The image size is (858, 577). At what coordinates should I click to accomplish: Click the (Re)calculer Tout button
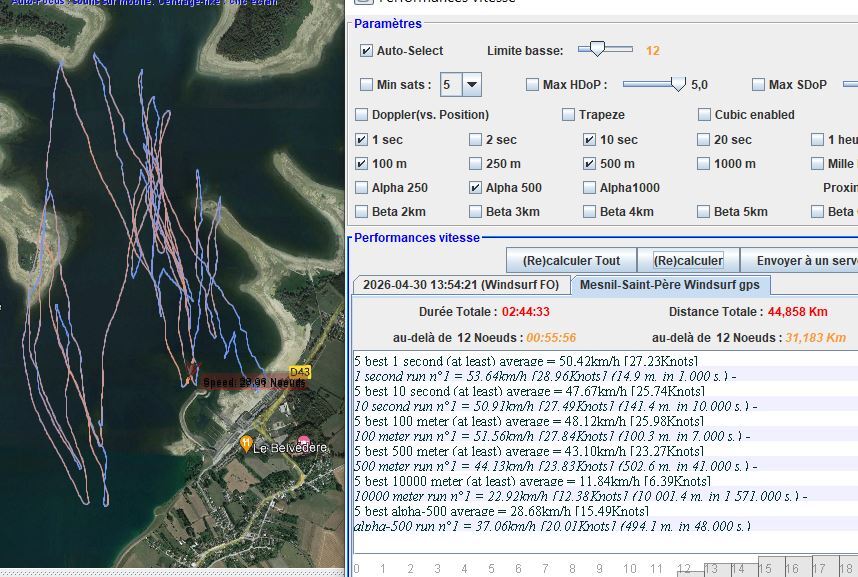point(571,260)
